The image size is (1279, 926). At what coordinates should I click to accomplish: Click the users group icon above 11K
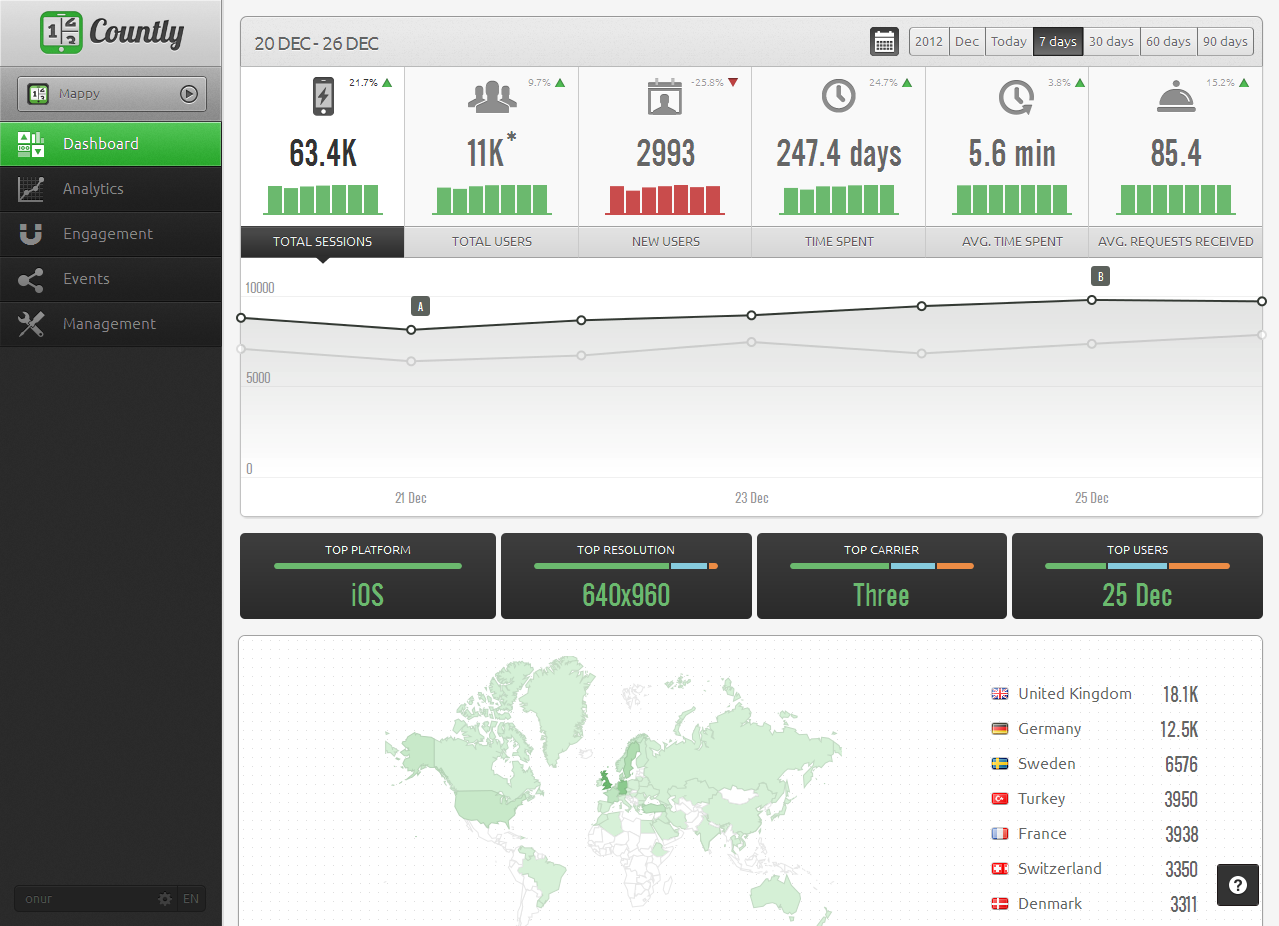[x=492, y=98]
